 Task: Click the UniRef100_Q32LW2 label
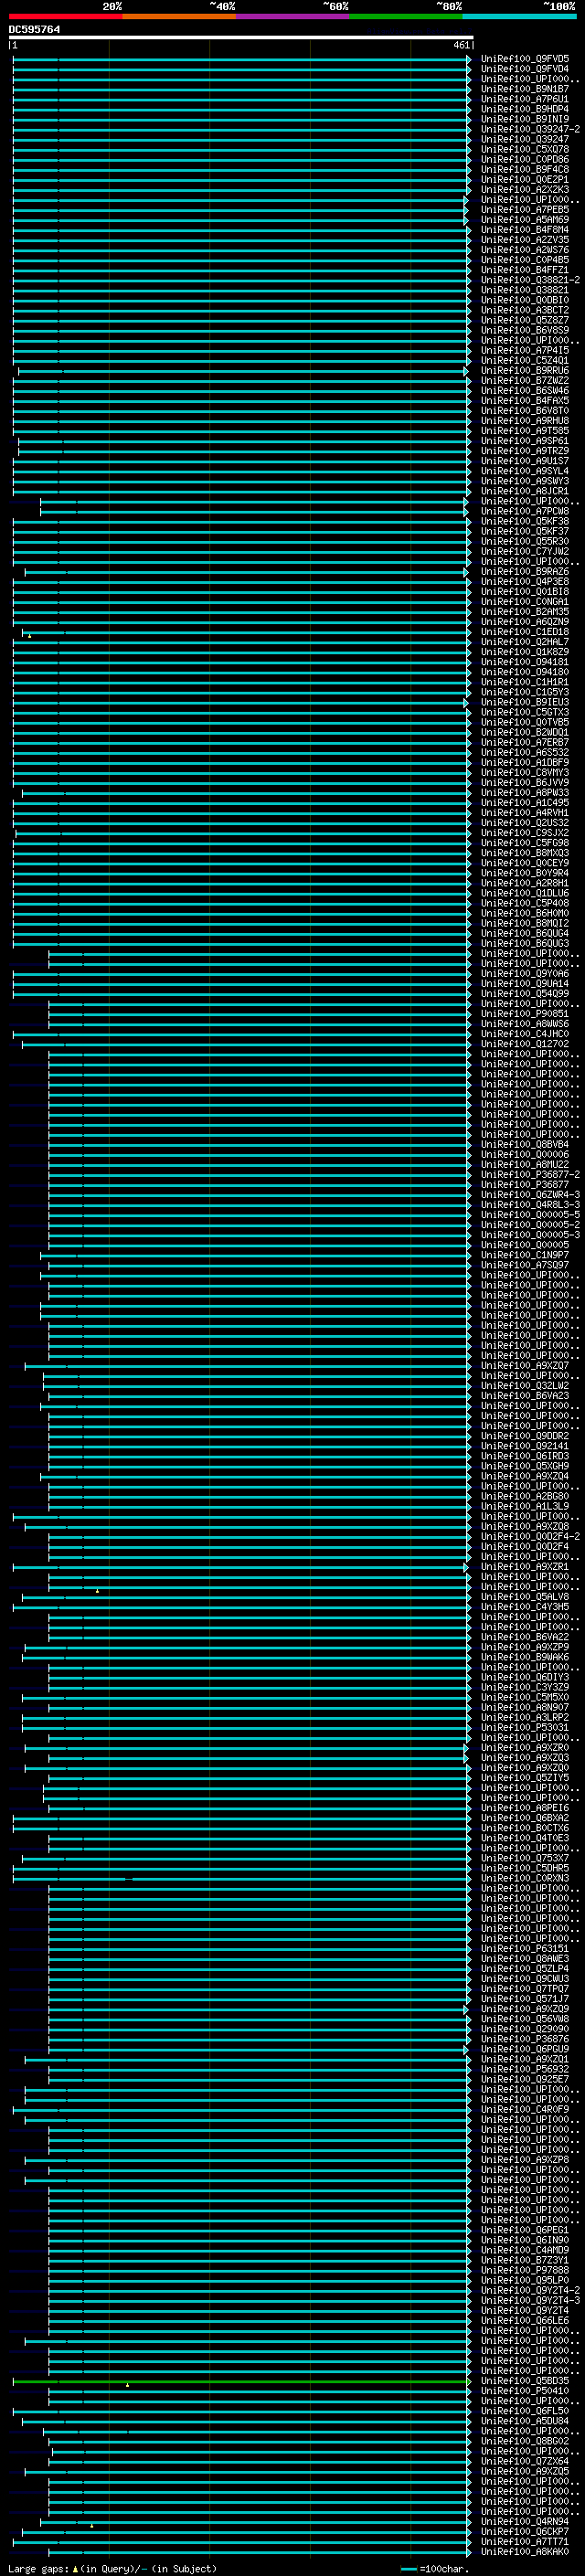click(525, 1386)
